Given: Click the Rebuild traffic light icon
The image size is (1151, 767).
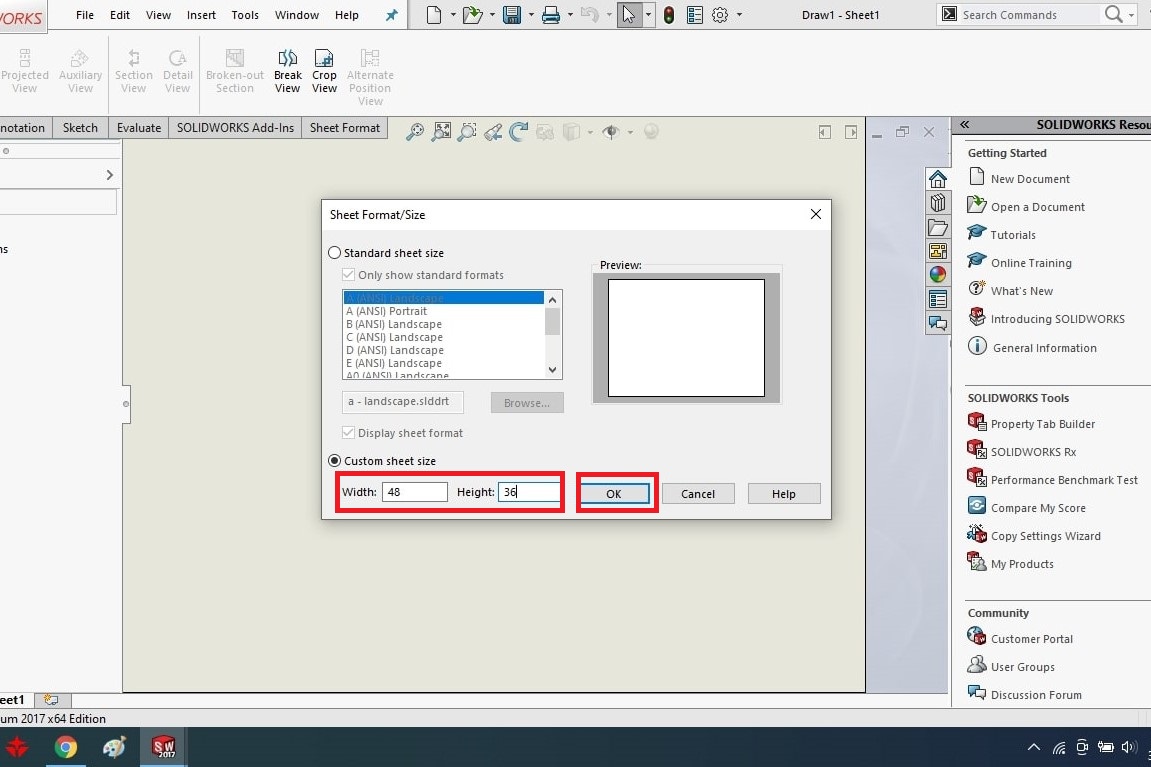Looking at the screenshot, I should click(x=669, y=15).
